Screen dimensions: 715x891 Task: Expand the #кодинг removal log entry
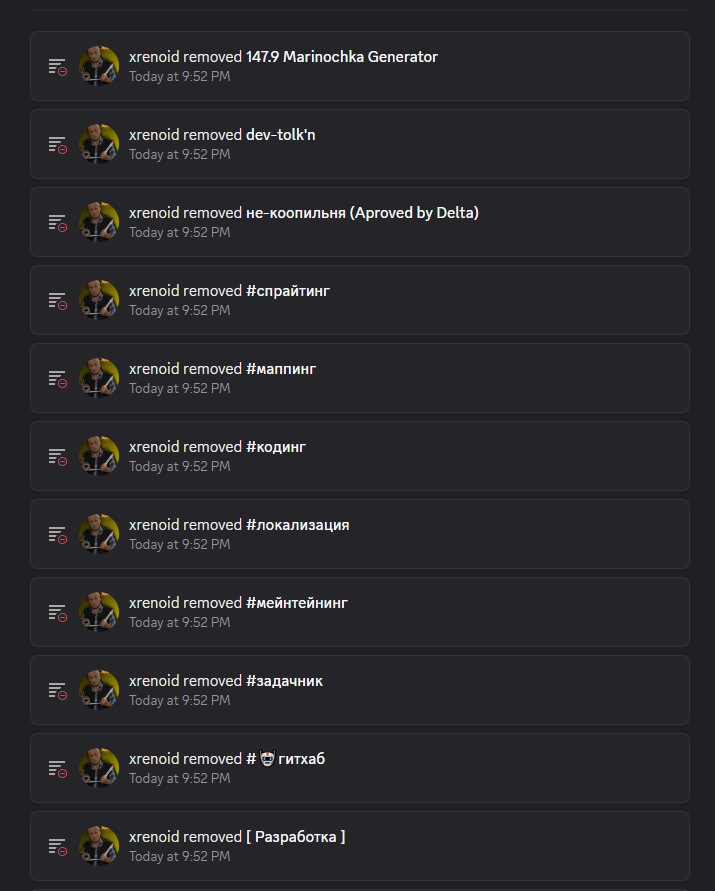[360, 456]
